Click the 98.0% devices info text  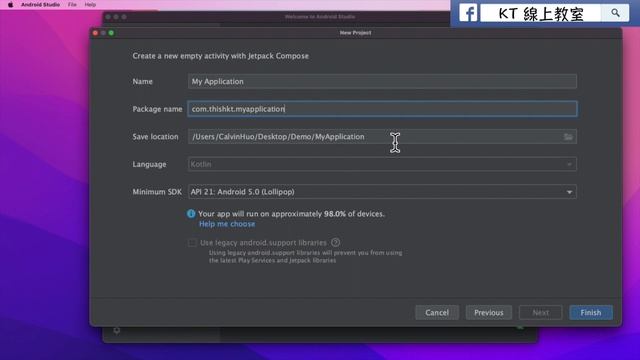[x=291, y=214]
